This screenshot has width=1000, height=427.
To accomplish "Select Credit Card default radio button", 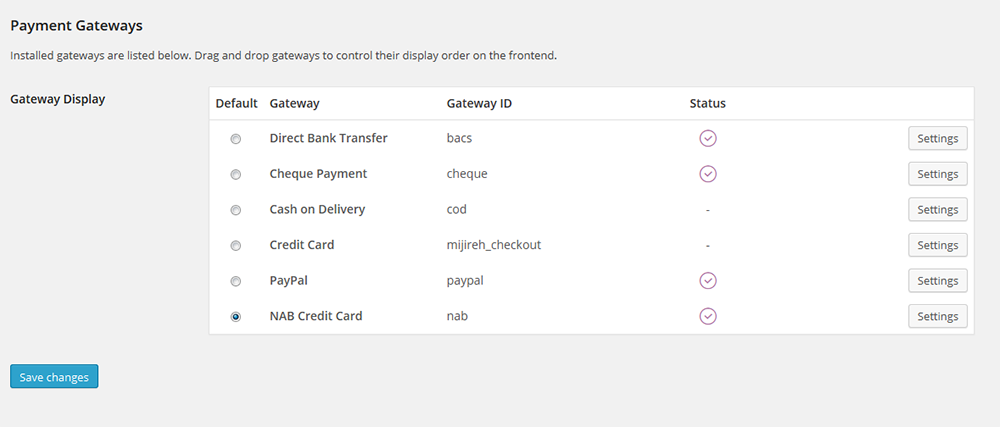I will coord(236,245).
